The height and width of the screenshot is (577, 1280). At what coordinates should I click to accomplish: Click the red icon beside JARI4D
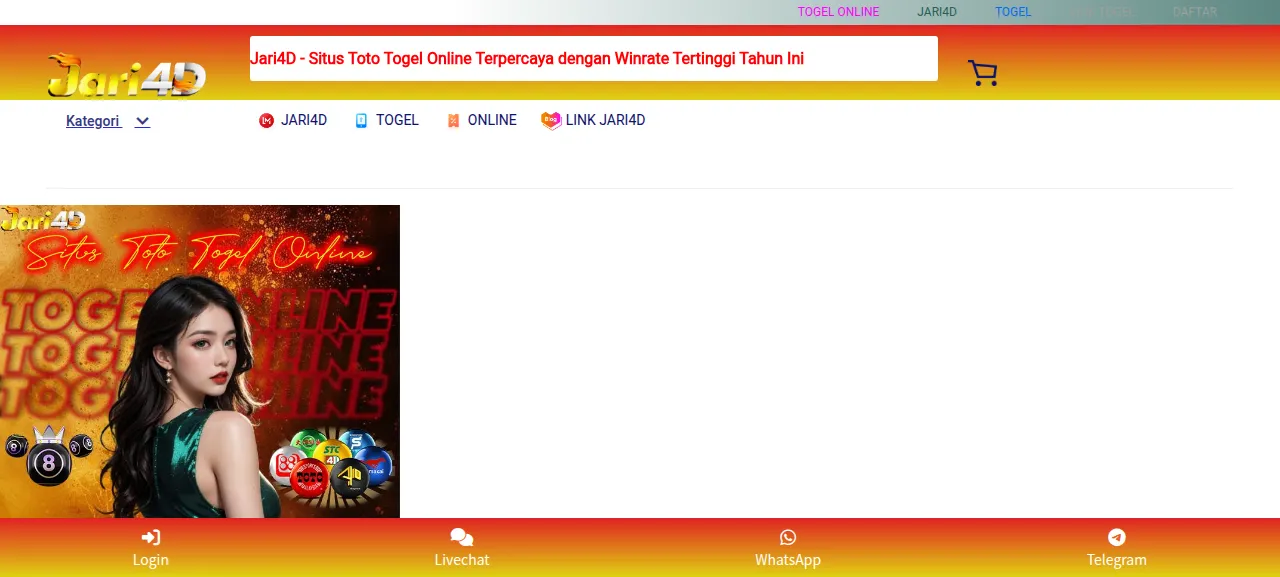click(266, 121)
